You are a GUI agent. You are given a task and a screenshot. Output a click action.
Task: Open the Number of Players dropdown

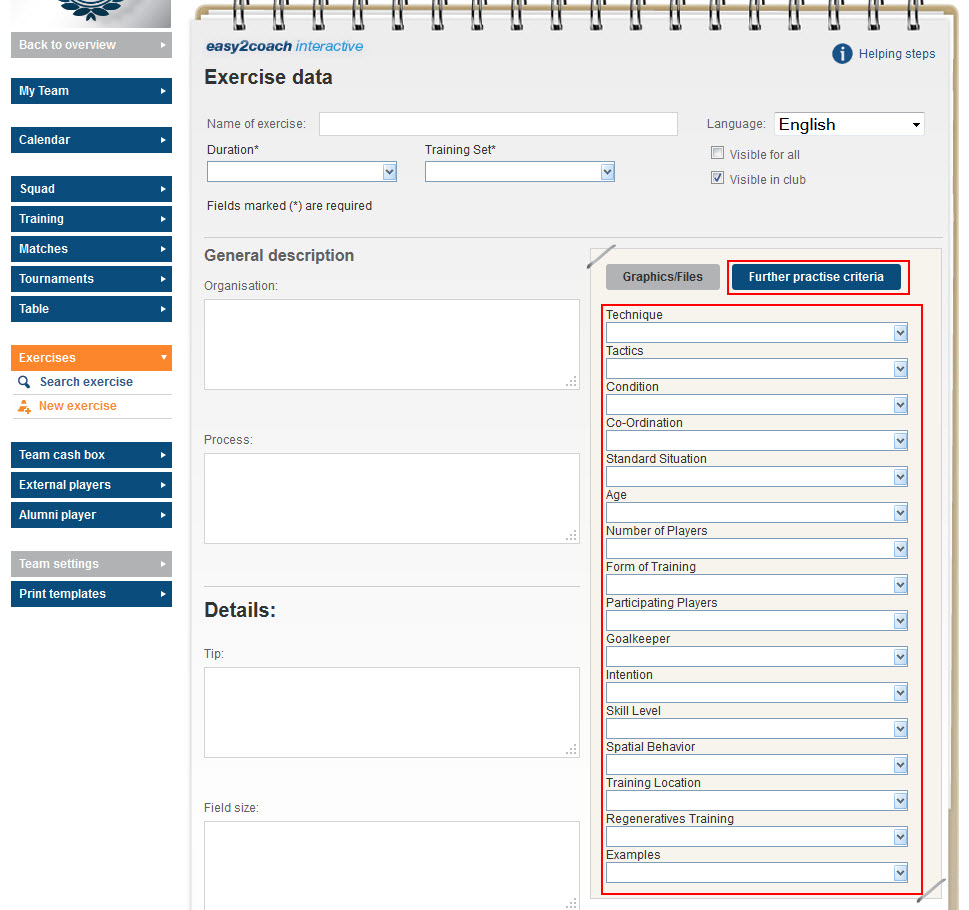pyautogui.click(x=756, y=549)
